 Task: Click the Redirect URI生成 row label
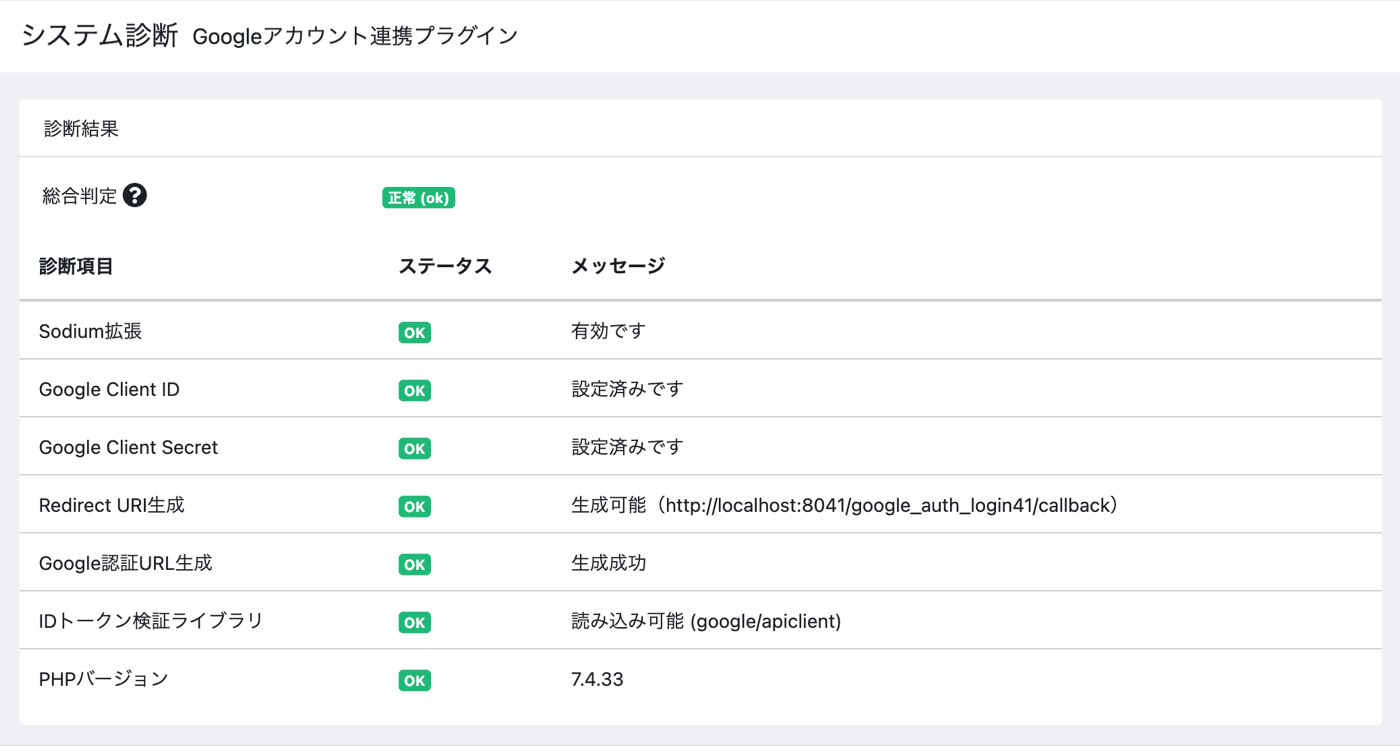(112, 505)
